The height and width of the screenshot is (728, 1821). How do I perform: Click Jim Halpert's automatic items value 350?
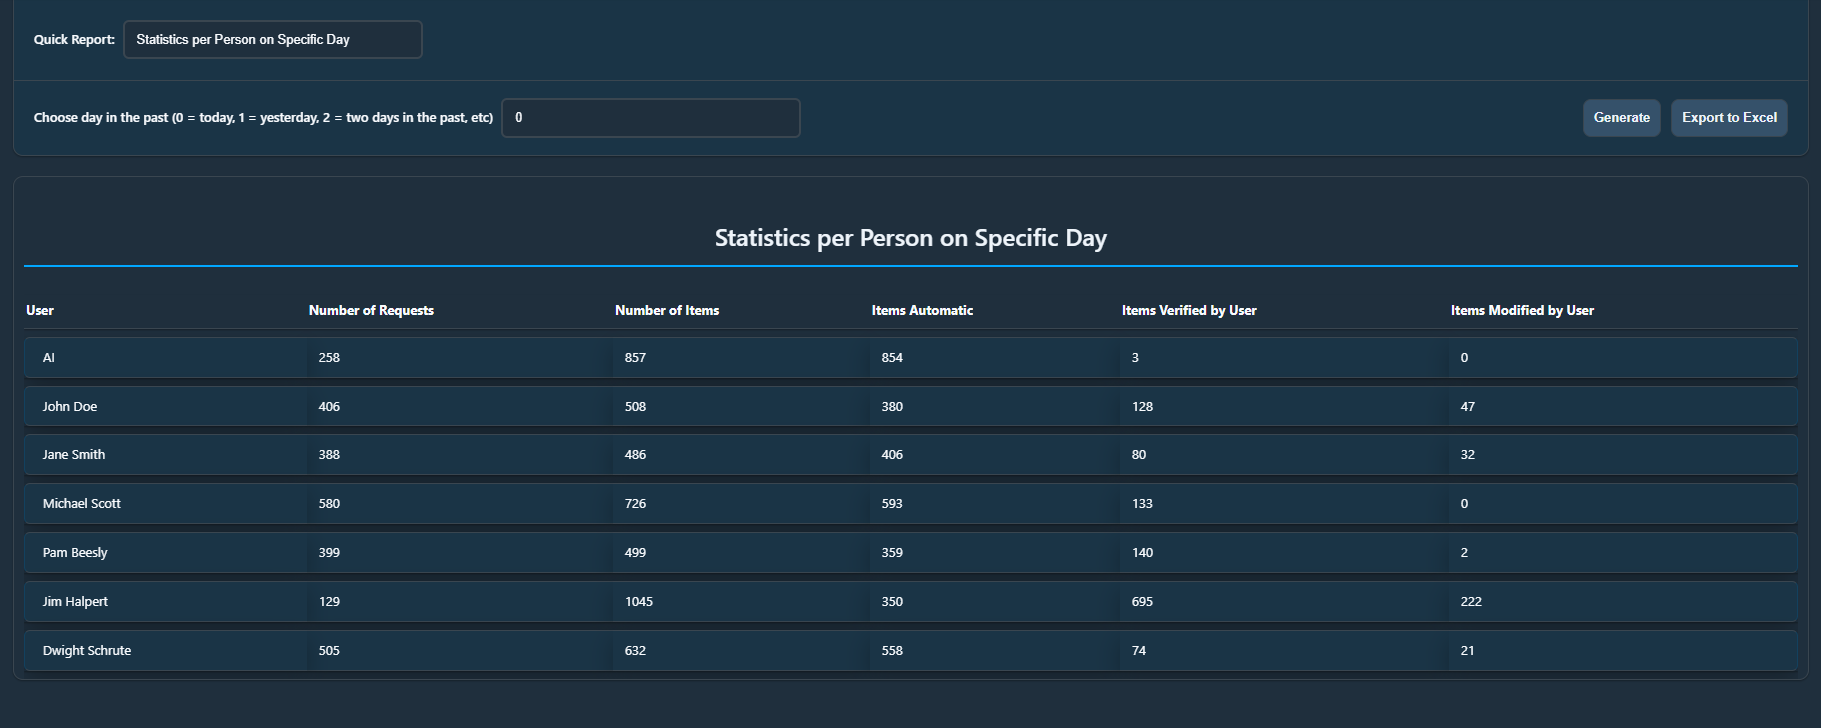tap(892, 601)
